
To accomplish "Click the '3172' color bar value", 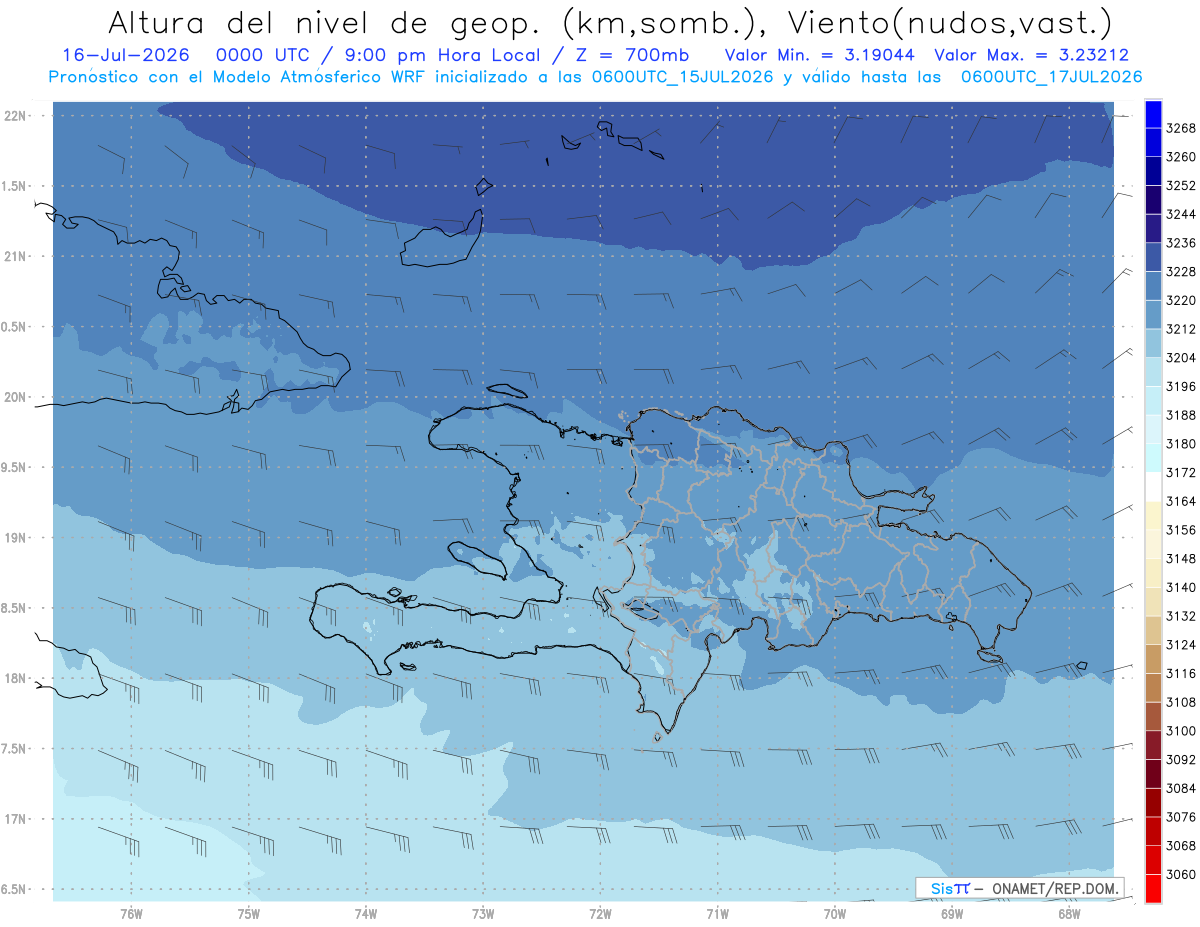I will tap(1181, 473).
